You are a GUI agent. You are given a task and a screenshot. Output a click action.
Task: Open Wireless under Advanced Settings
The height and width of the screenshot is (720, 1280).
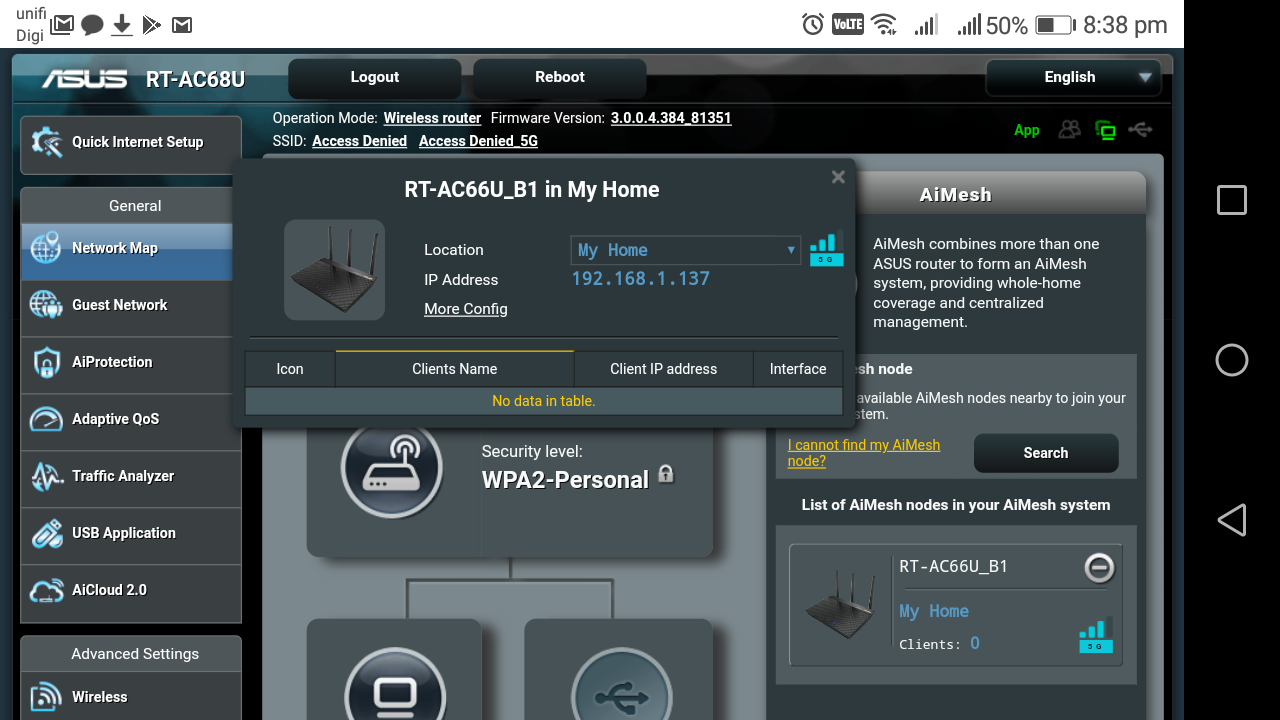(x=131, y=697)
